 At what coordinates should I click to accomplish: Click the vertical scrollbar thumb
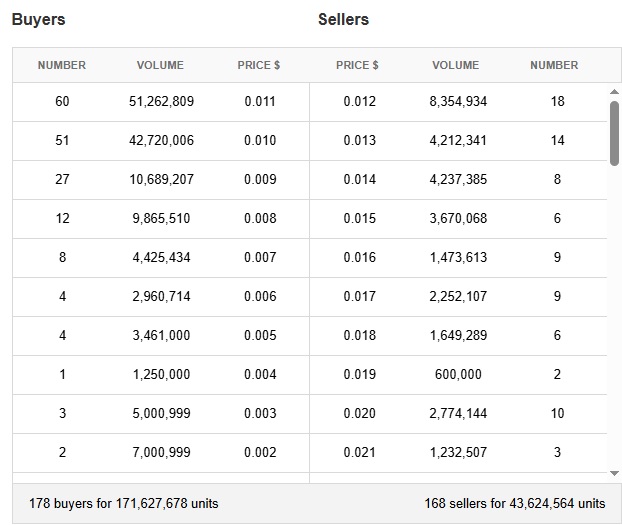coord(614,133)
